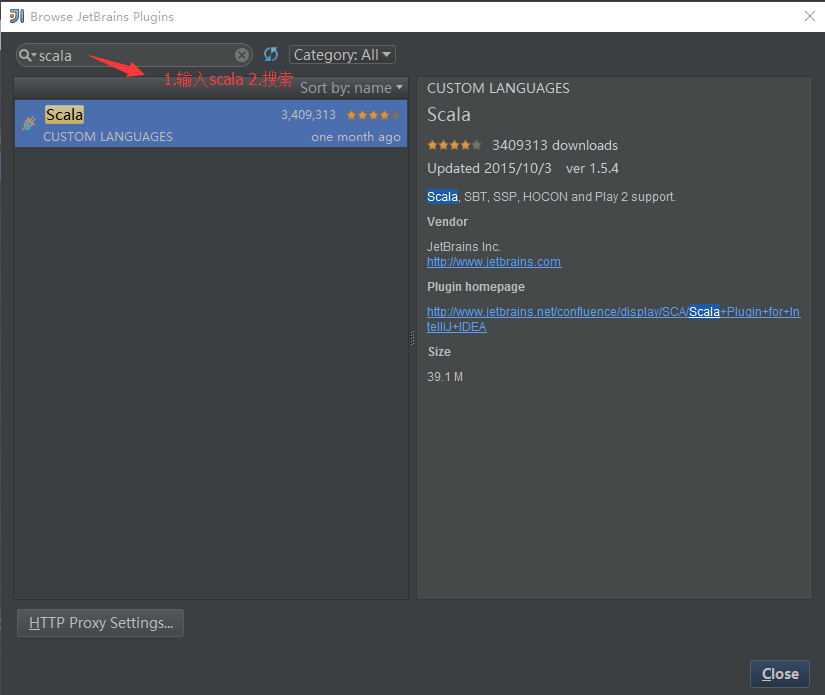Click 'JetBrains Inc.' vendor name
825x695 pixels.
click(464, 247)
